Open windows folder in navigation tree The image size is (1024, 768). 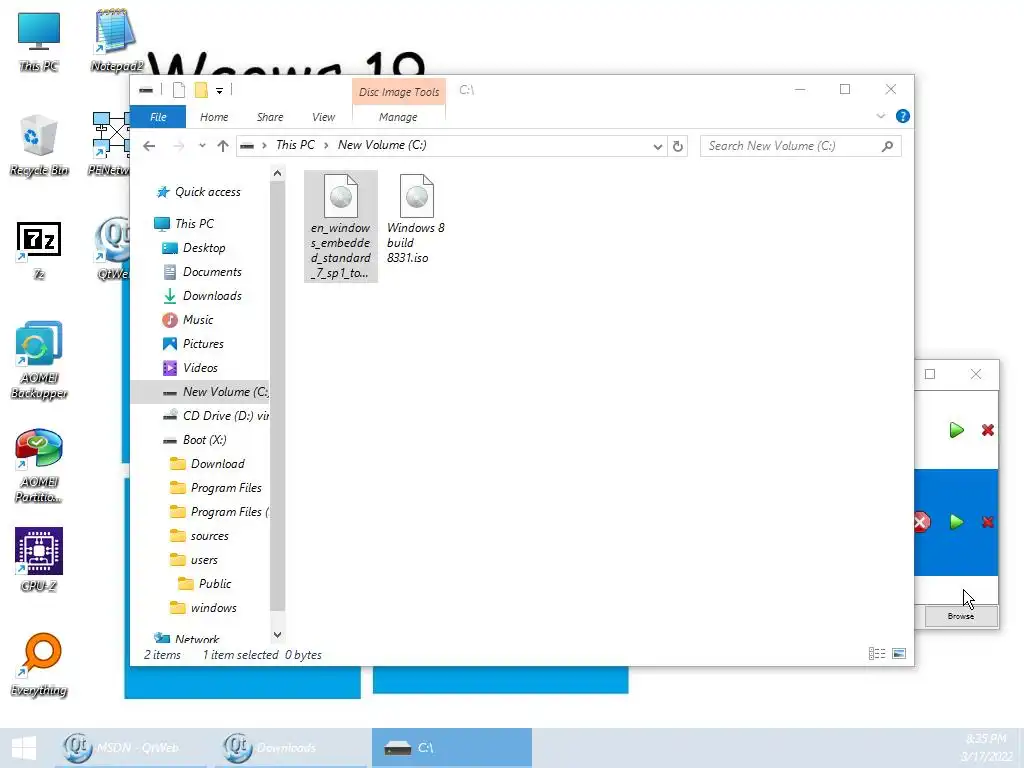203,609
